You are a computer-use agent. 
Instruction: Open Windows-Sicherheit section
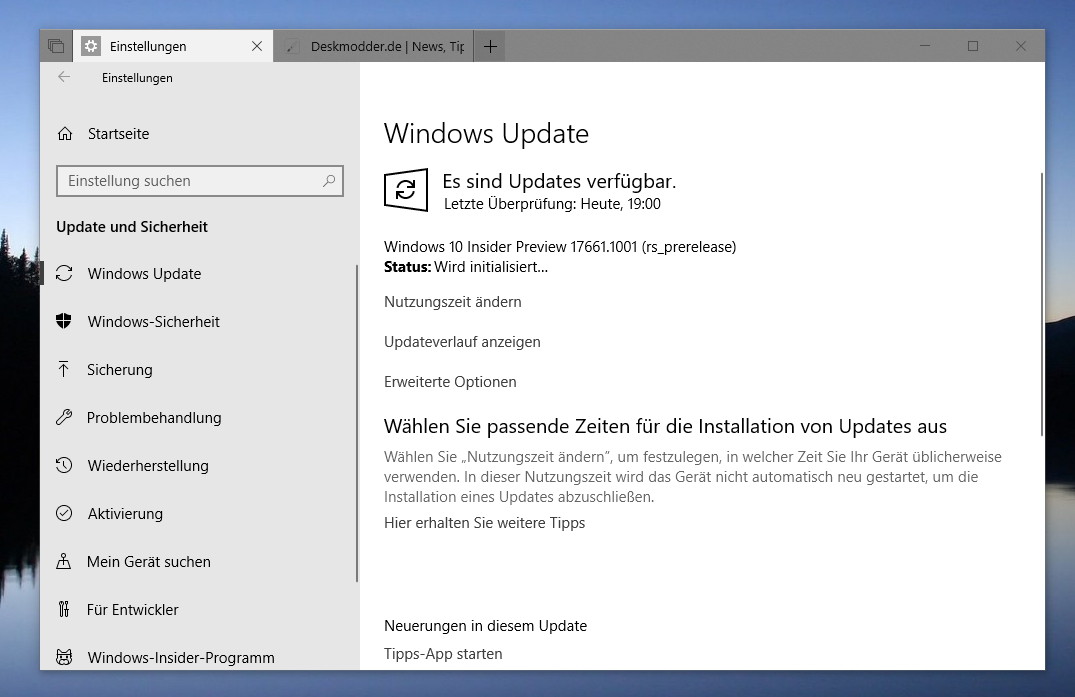[x=154, y=321]
